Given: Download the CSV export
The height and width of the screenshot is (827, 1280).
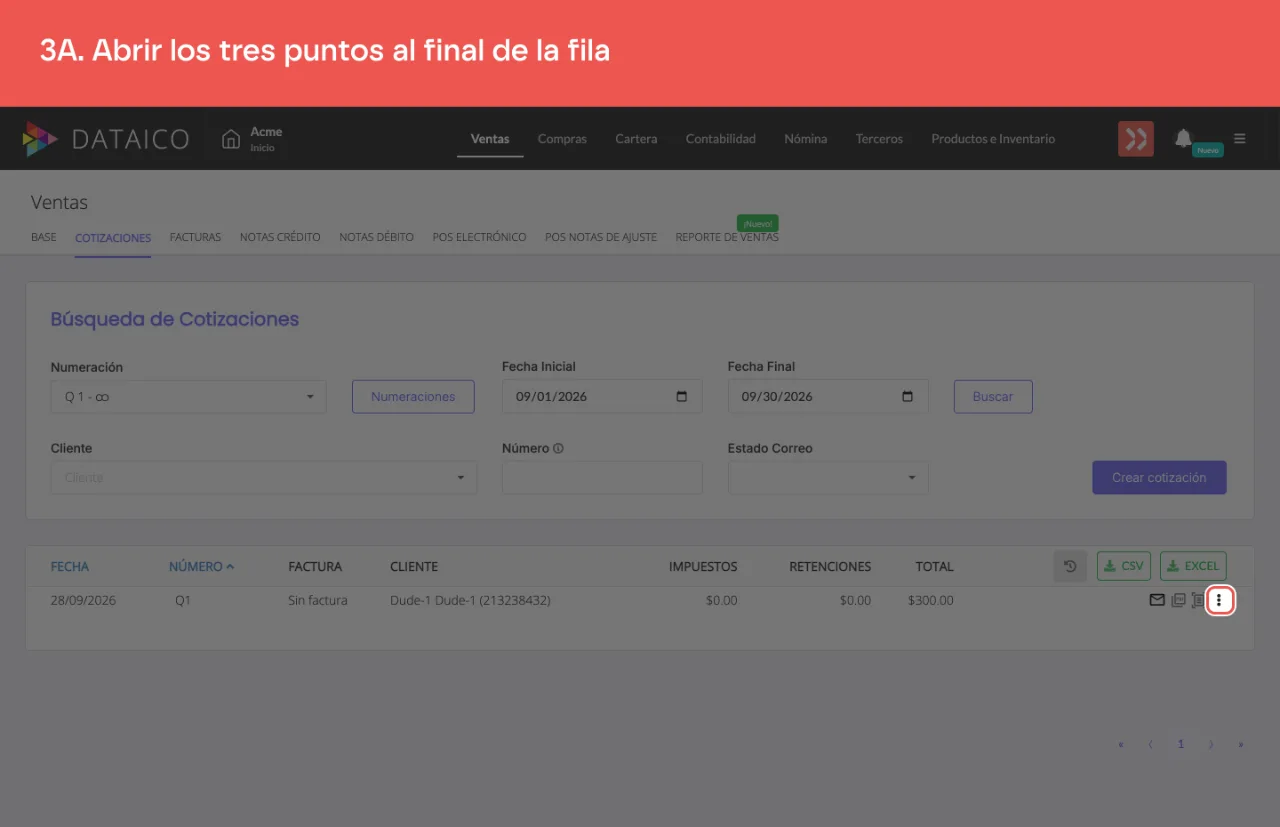Looking at the screenshot, I should tap(1124, 566).
